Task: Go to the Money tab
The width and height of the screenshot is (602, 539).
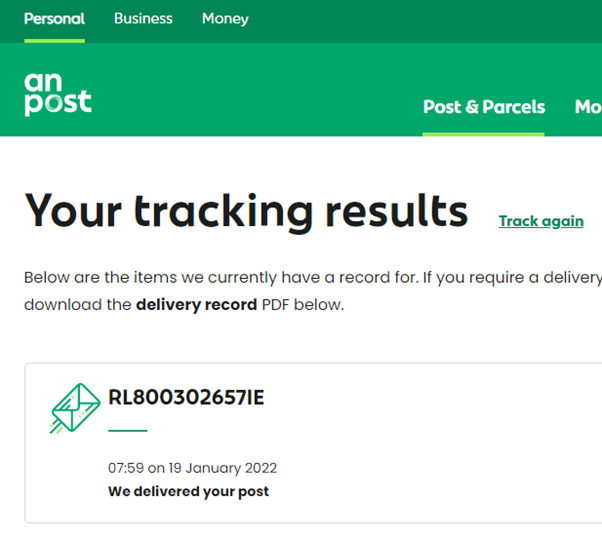Action: coord(225,19)
